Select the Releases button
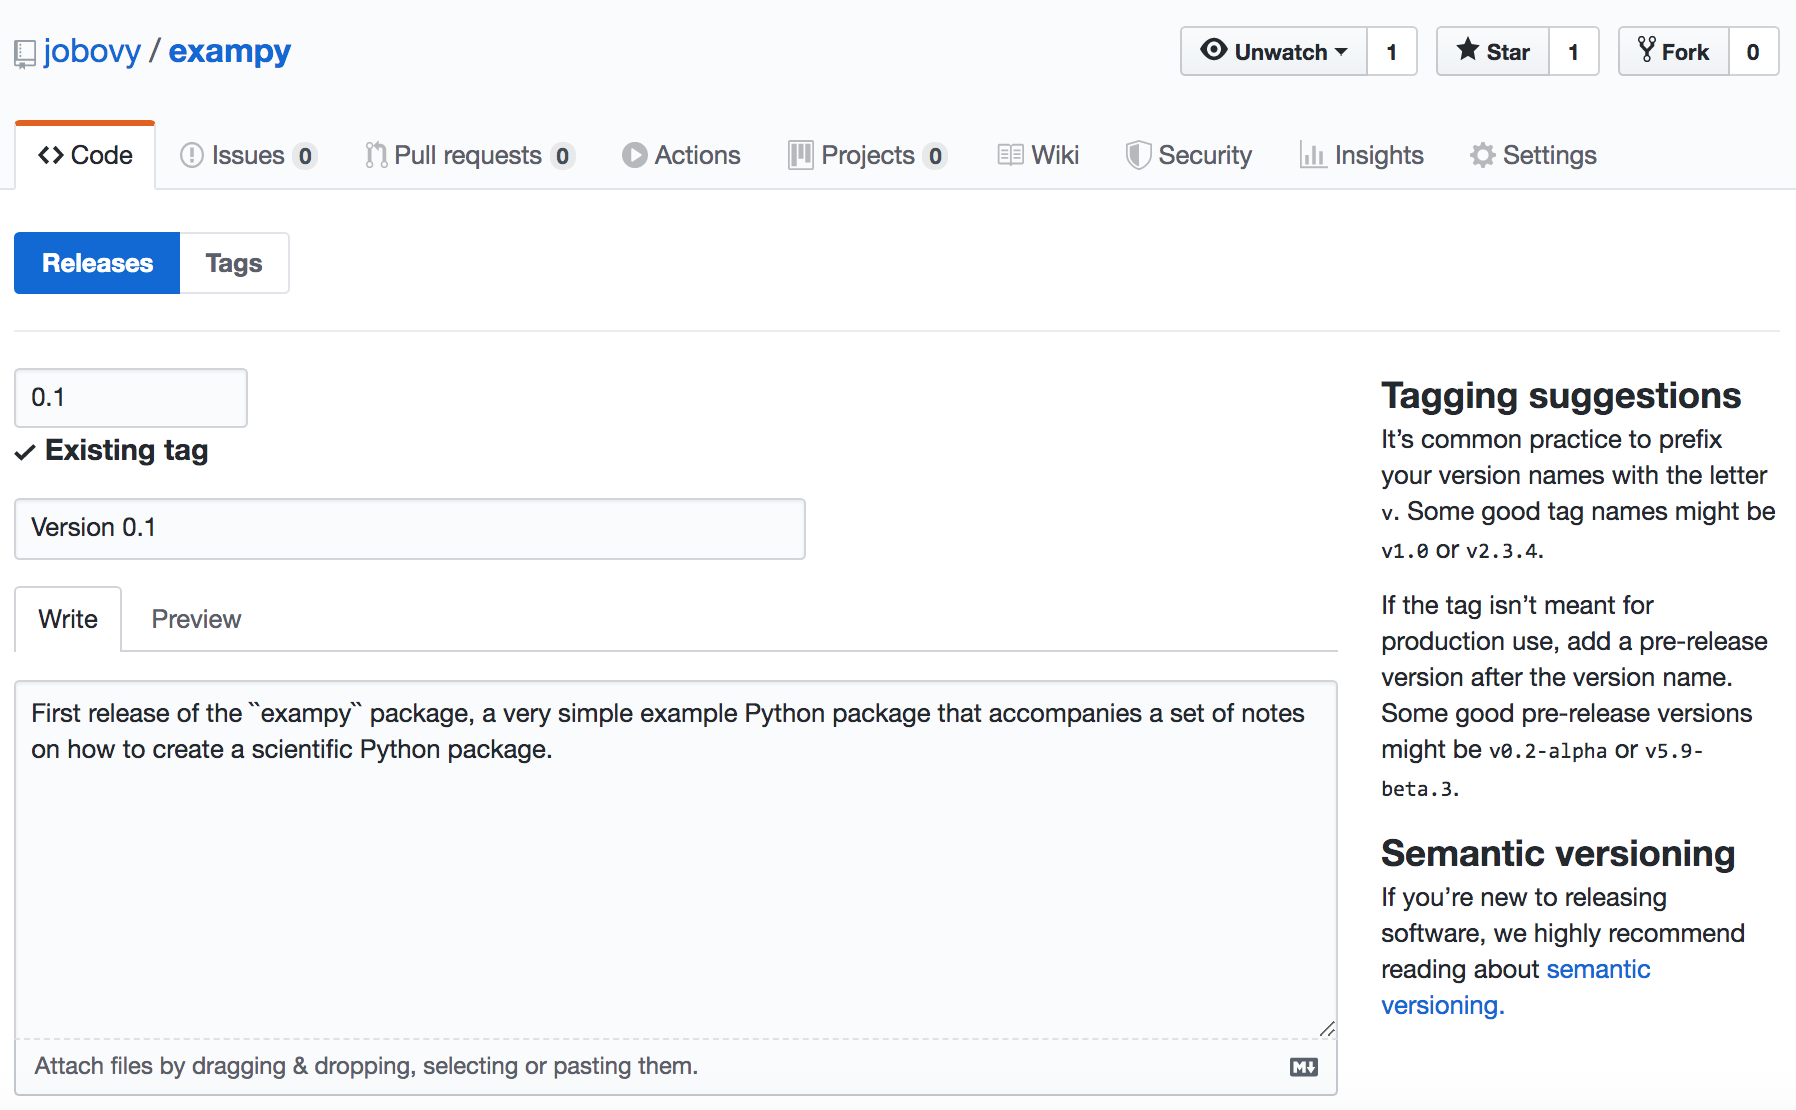This screenshot has width=1796, height=1110. pyautogui.click(x=97, y=263)
